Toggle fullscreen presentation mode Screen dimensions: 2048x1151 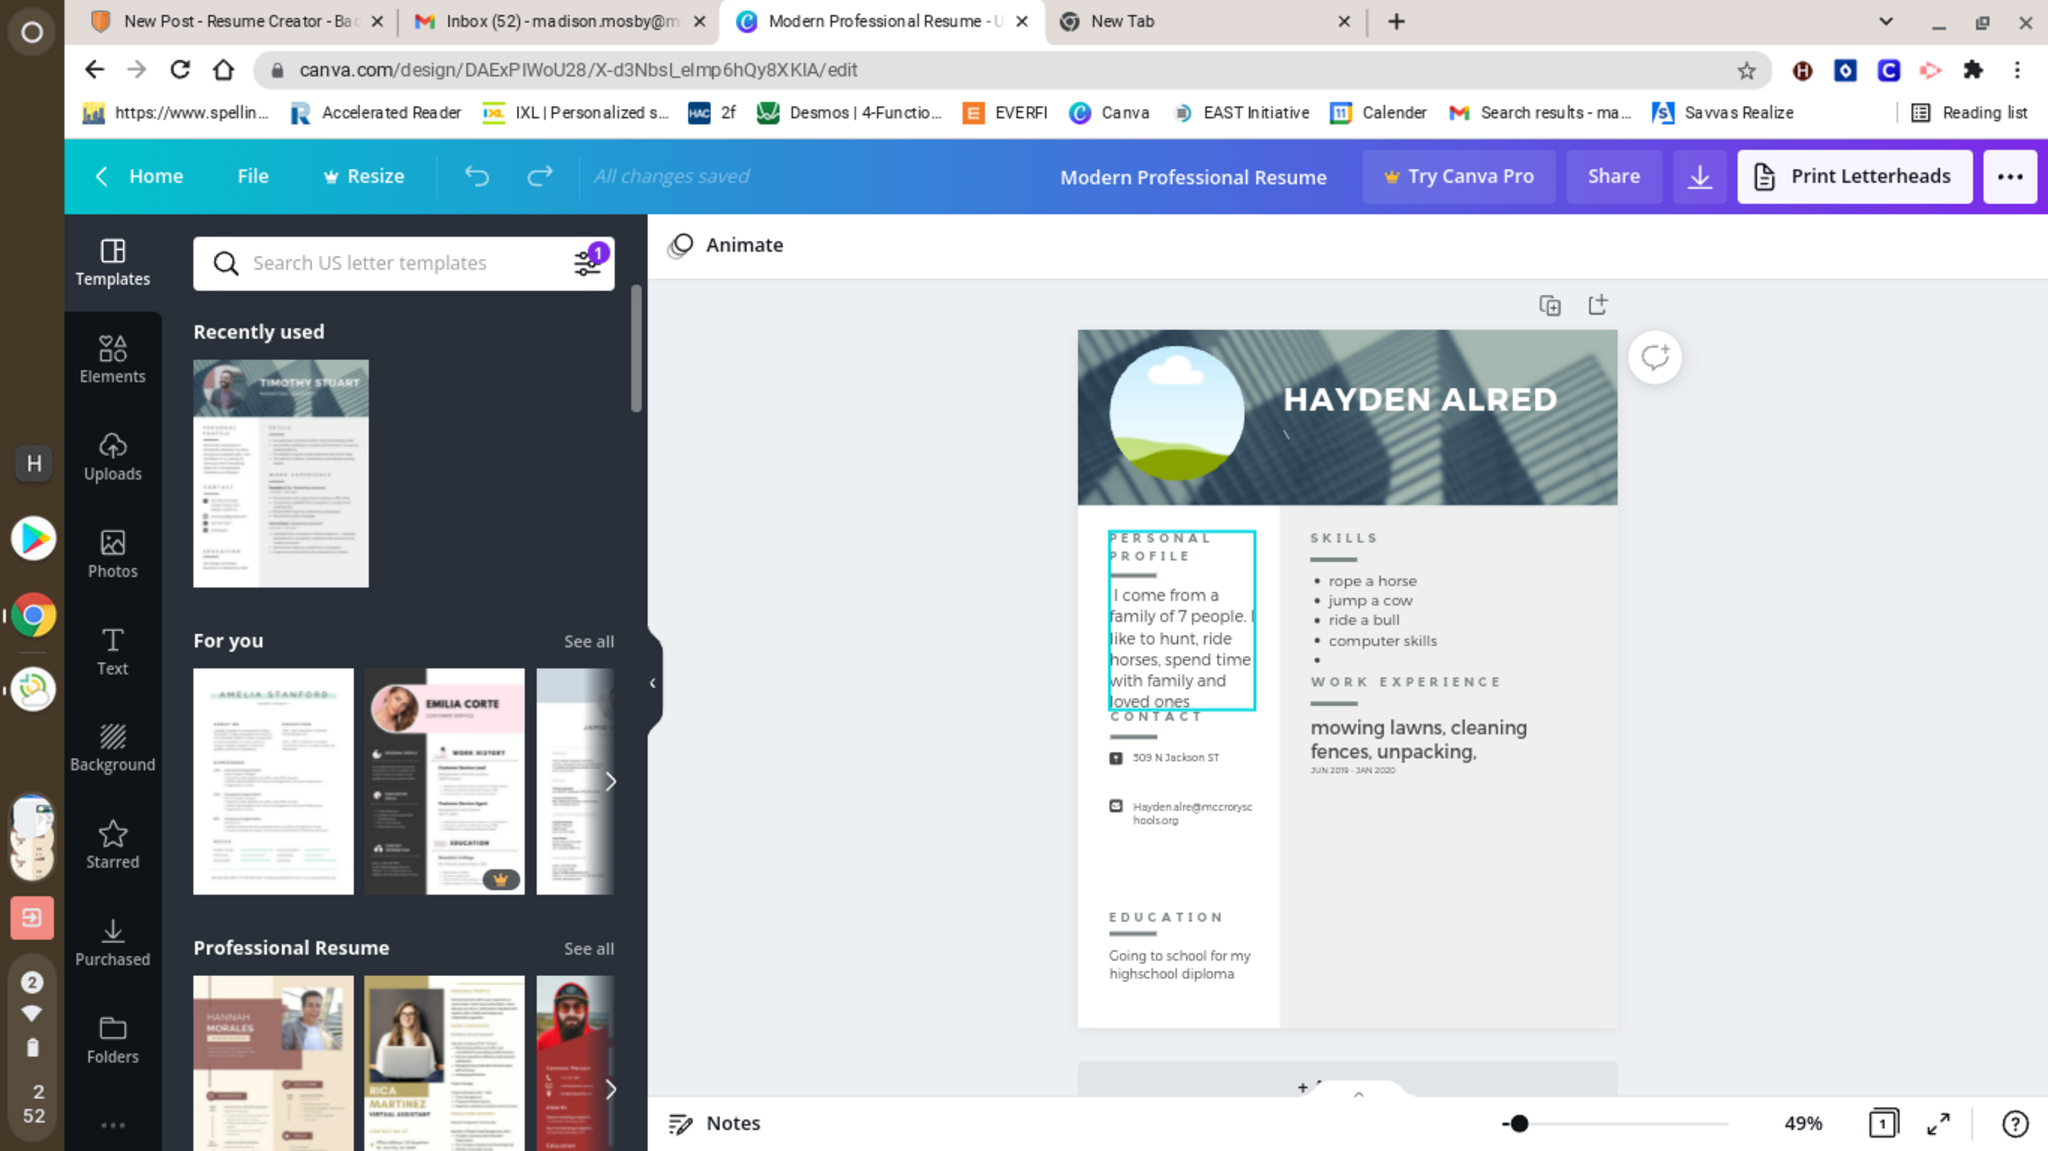1938,1123
